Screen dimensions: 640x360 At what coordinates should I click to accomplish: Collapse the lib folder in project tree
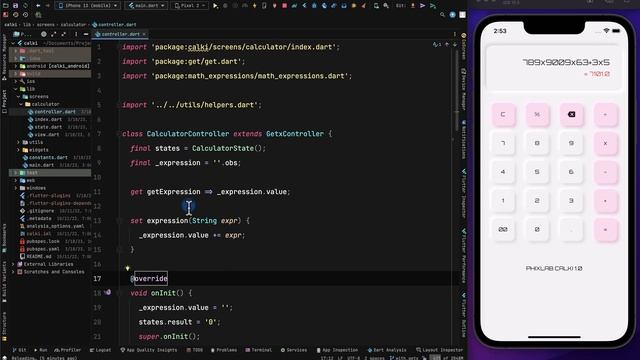tap(16, 89)
